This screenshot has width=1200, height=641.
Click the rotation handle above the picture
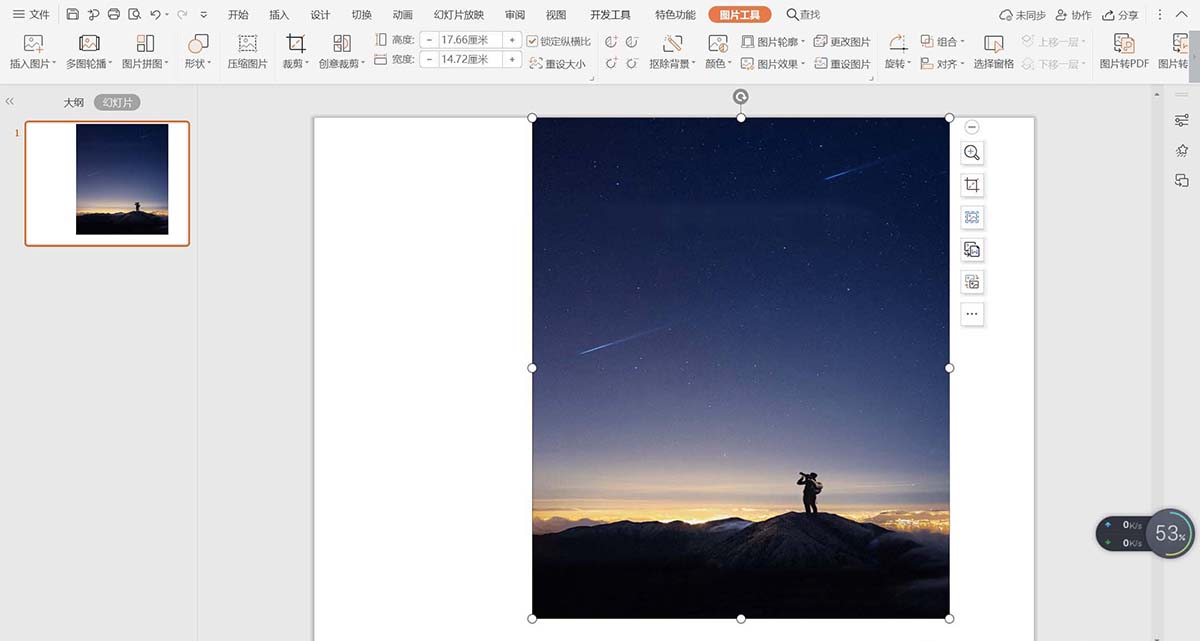click(x=741, y=97)
